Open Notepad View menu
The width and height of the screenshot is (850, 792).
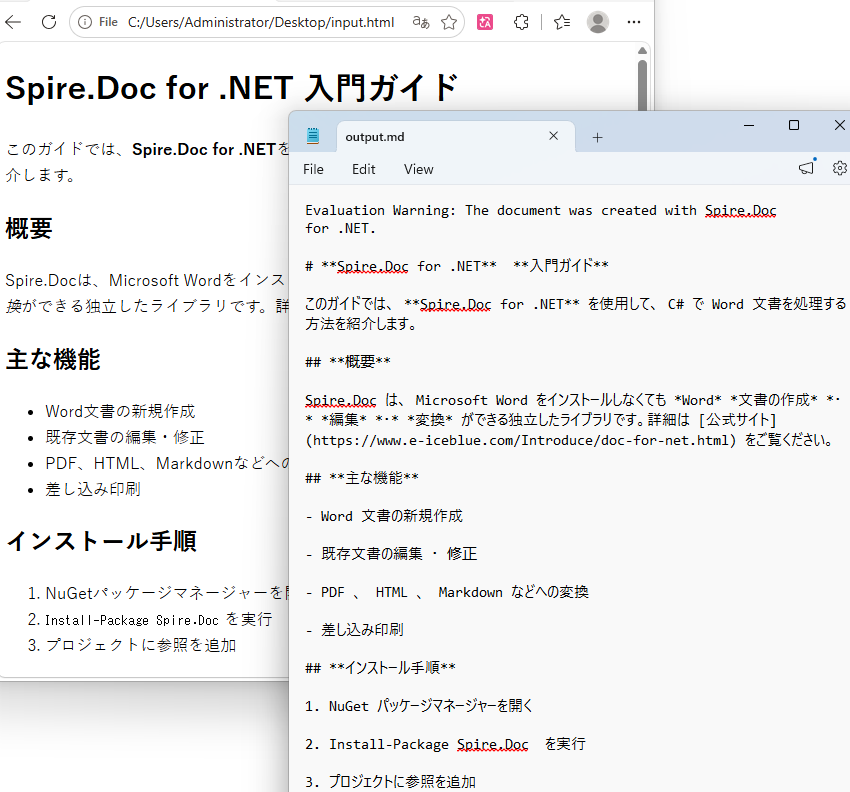[418, 170]
